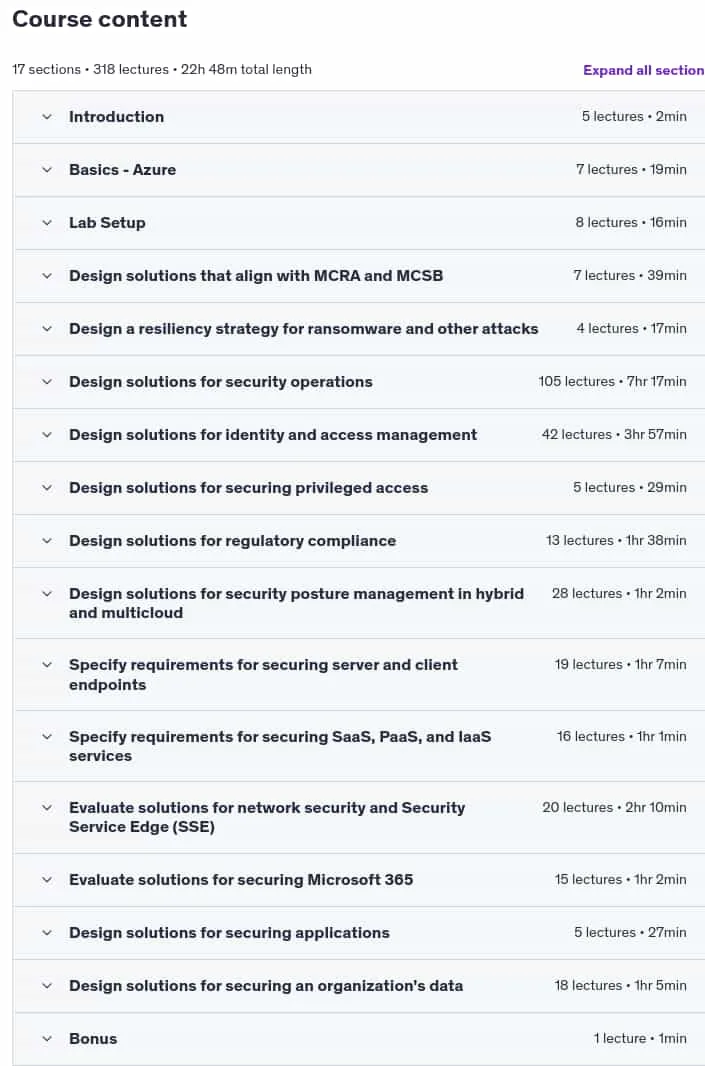Click the Bonus section title
Viewport: 705px width, 1066px height.
click(x=93, y=1039)
